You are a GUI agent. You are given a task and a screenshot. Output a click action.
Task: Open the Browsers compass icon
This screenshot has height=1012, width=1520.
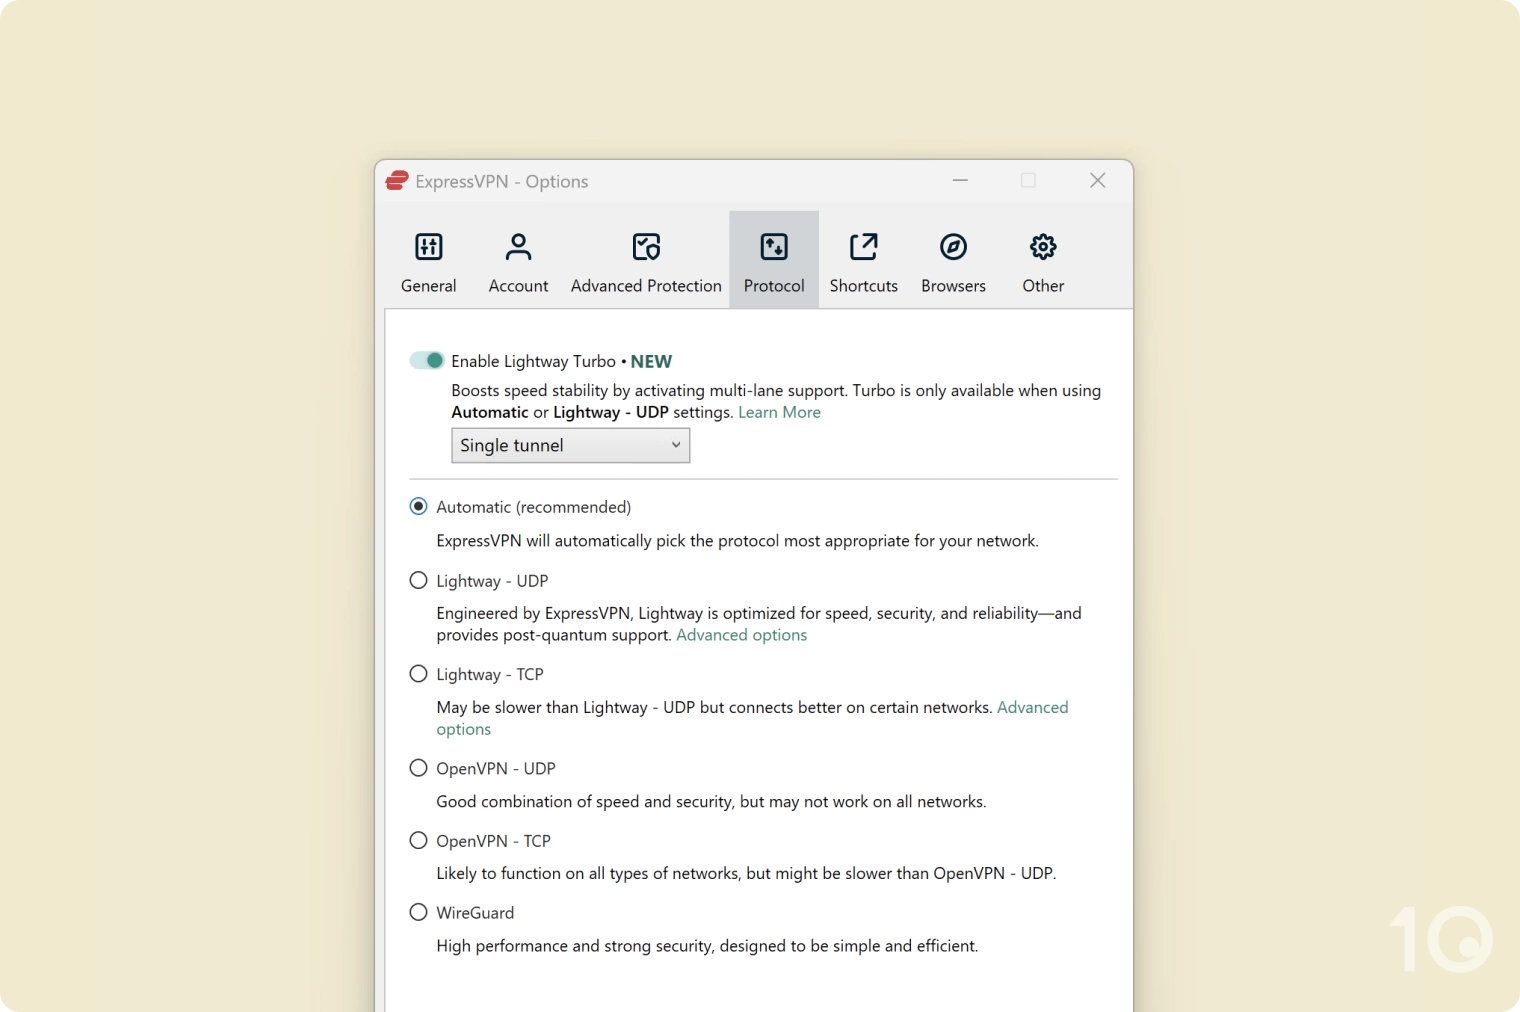click(x=953, y=247)
